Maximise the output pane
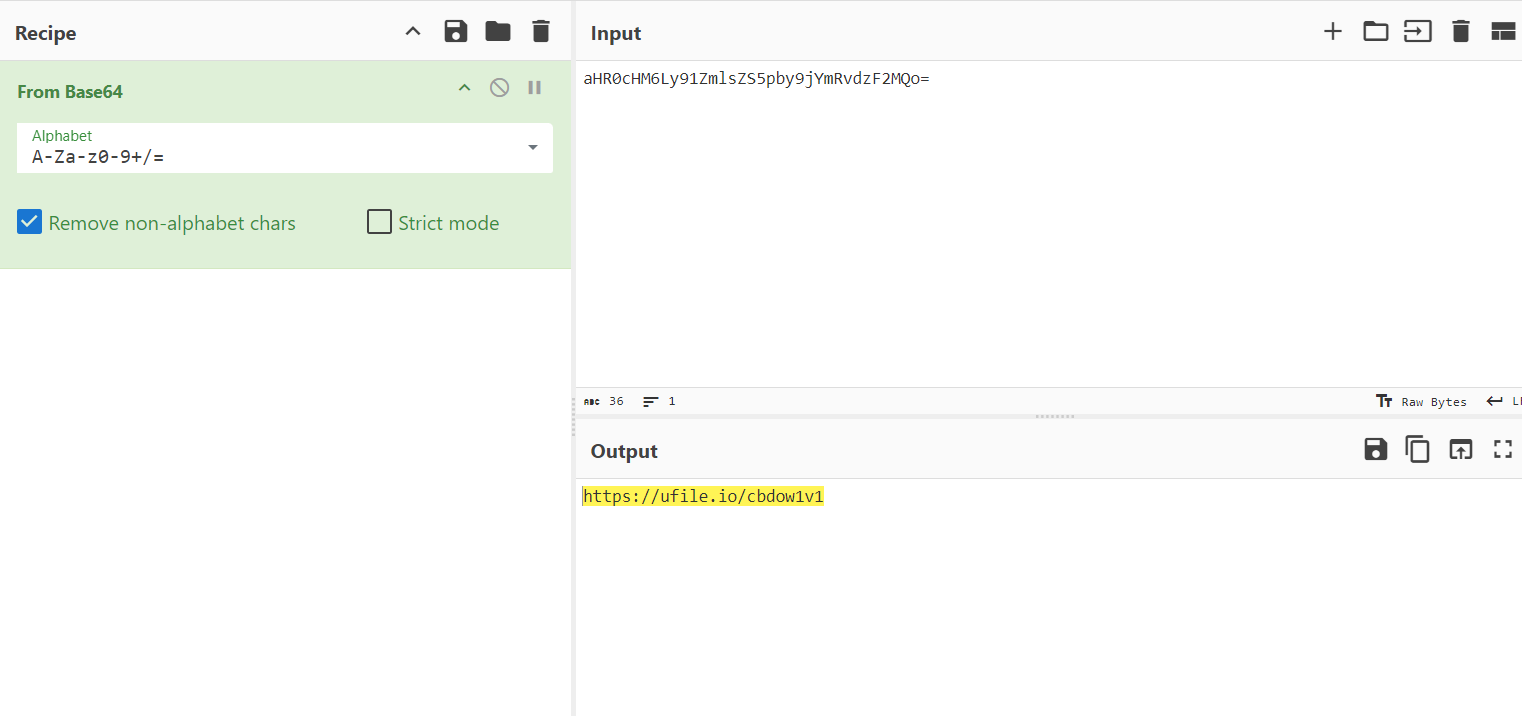Screen dimensions: 1522x716 click(1503, 450)
